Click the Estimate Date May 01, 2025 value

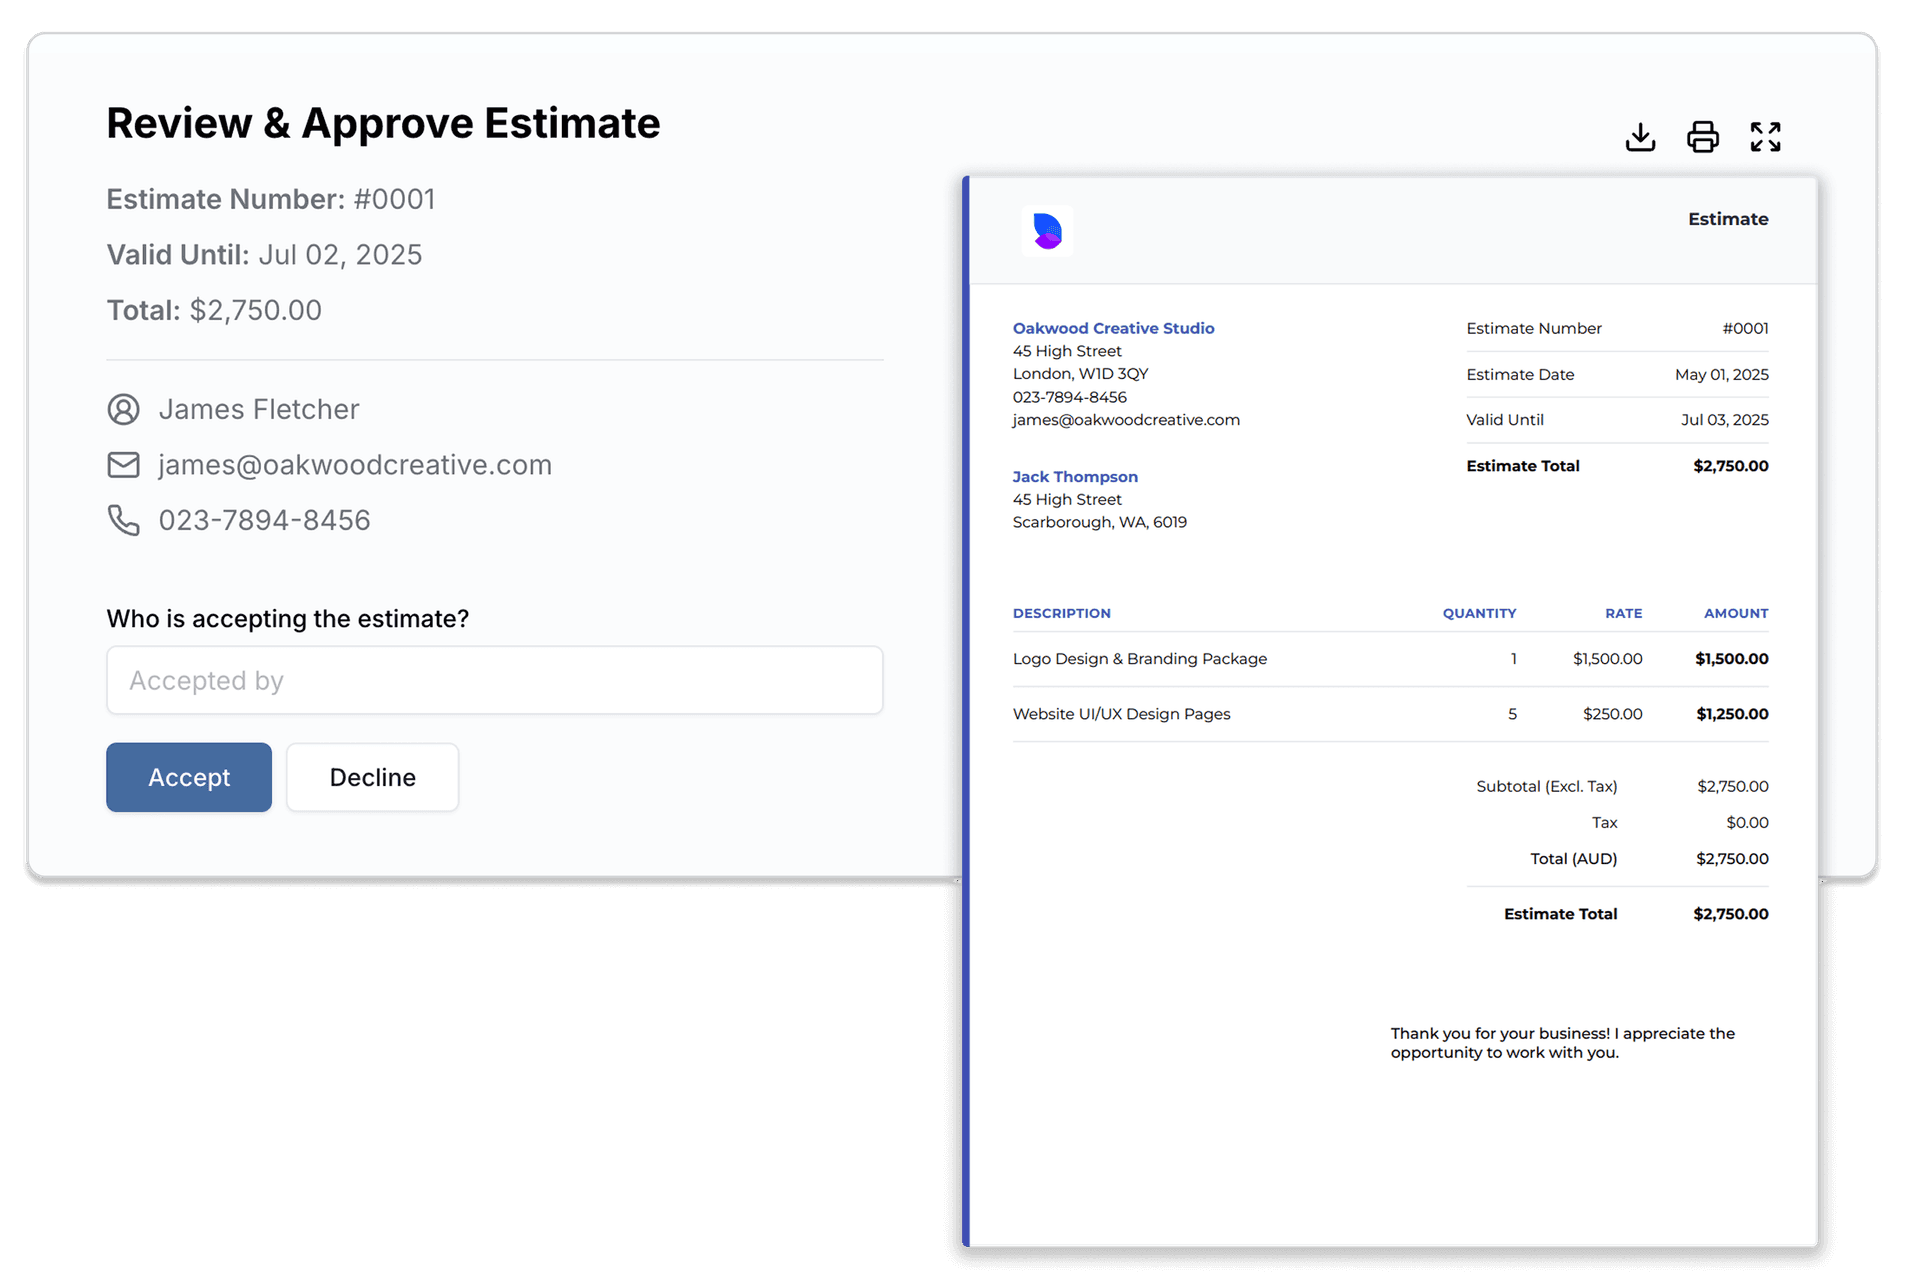tap(1721, 375)
